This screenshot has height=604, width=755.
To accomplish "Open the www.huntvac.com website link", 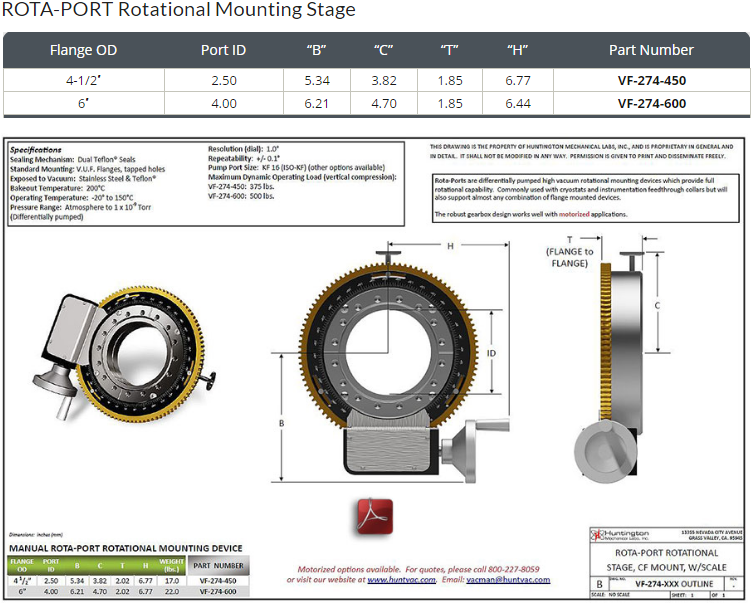I will (402, 580).
